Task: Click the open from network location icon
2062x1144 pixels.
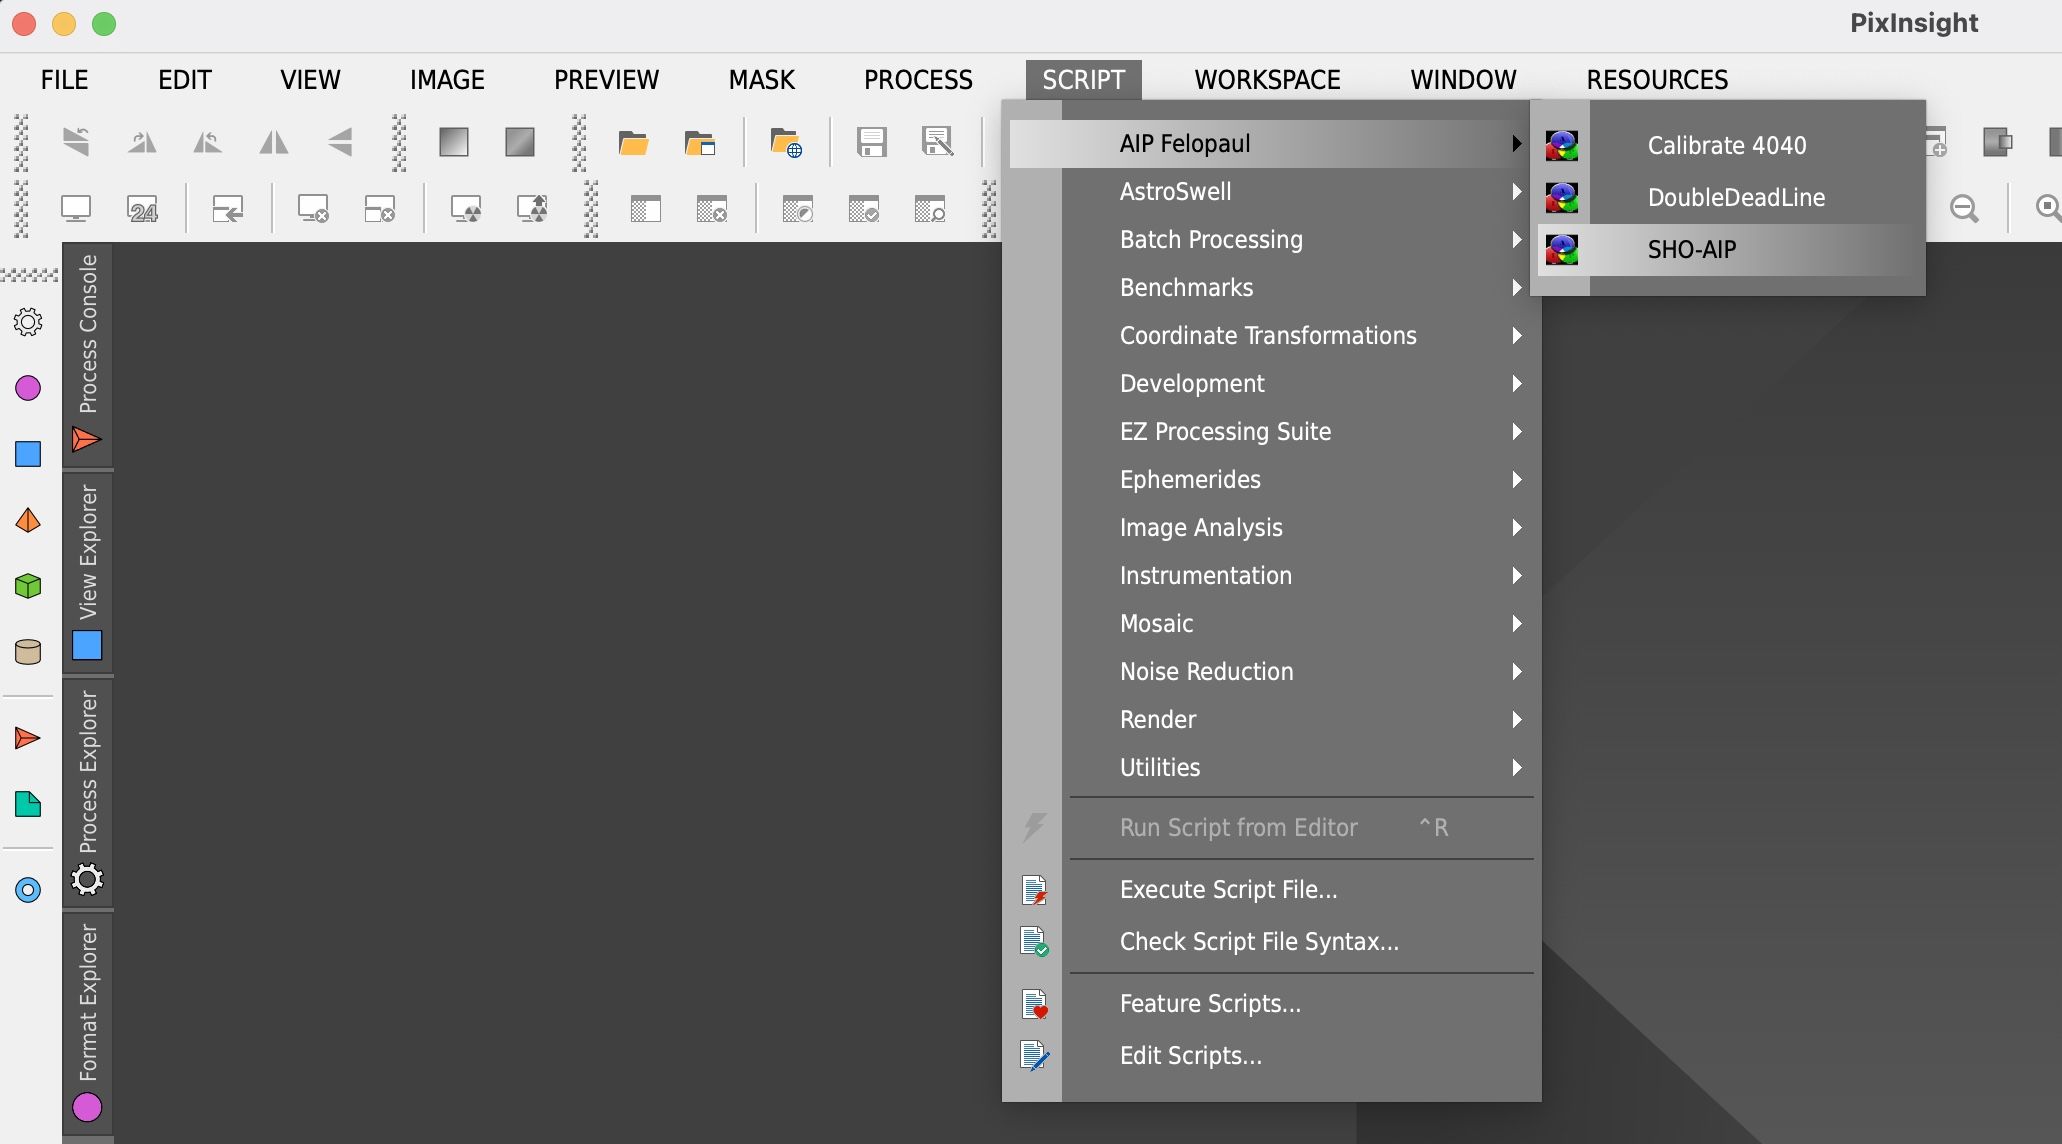Action: click(786, 143)
